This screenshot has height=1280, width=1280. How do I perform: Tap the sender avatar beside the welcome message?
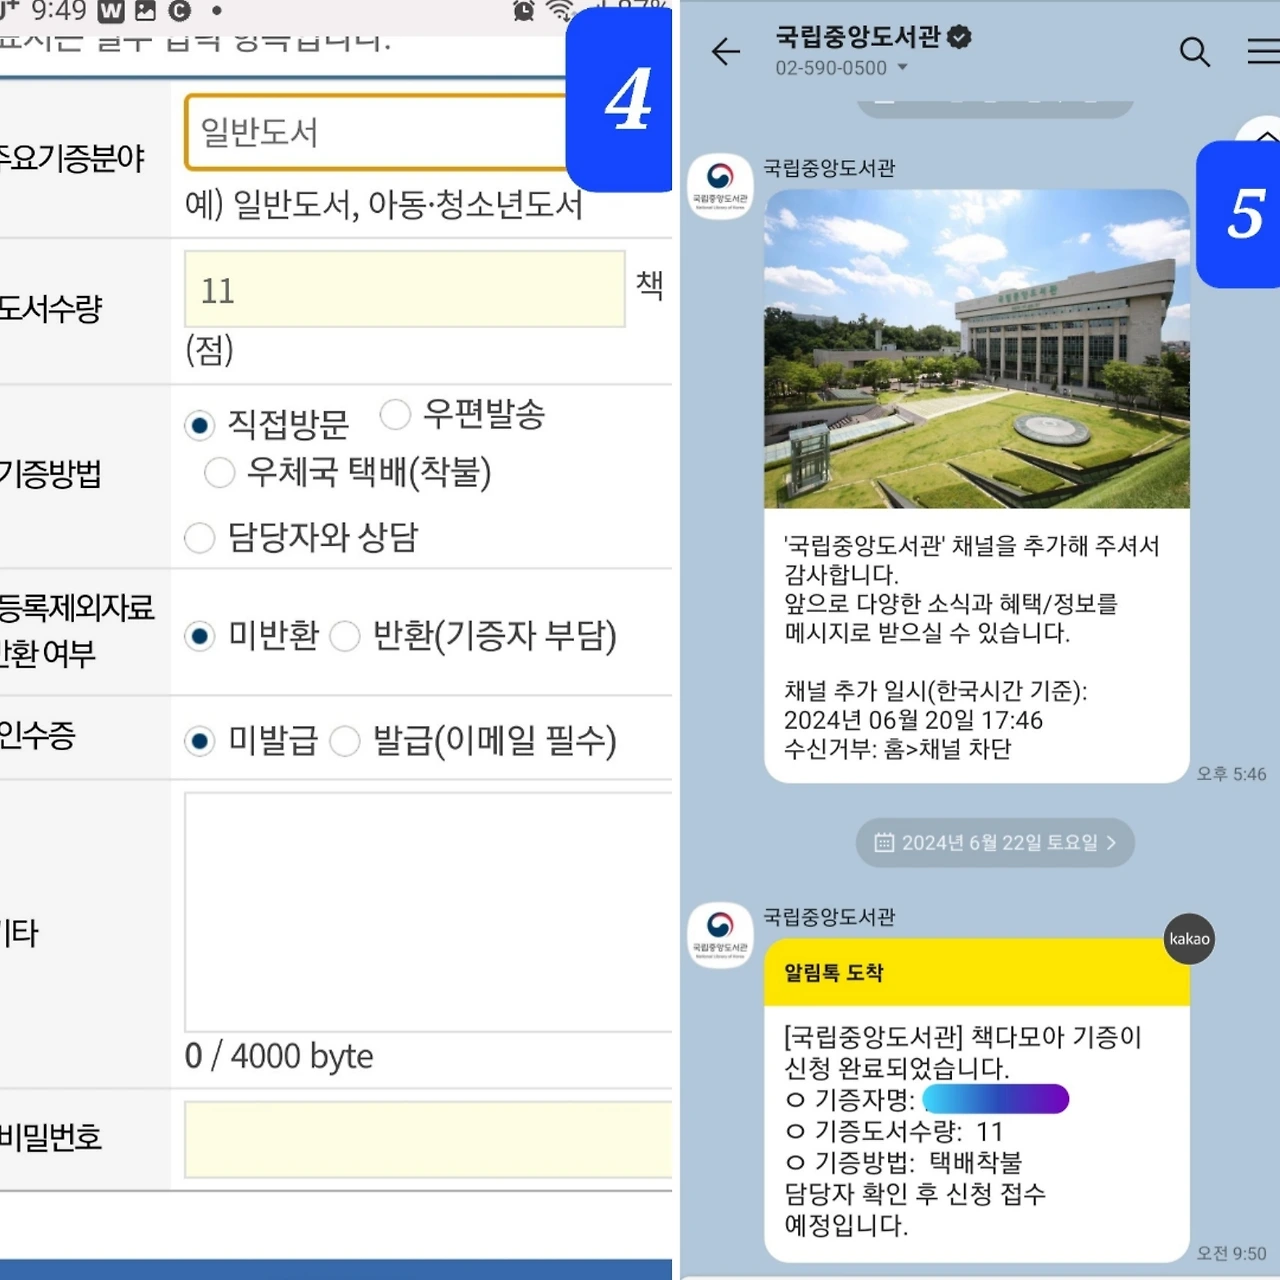[x=720, y=186]
